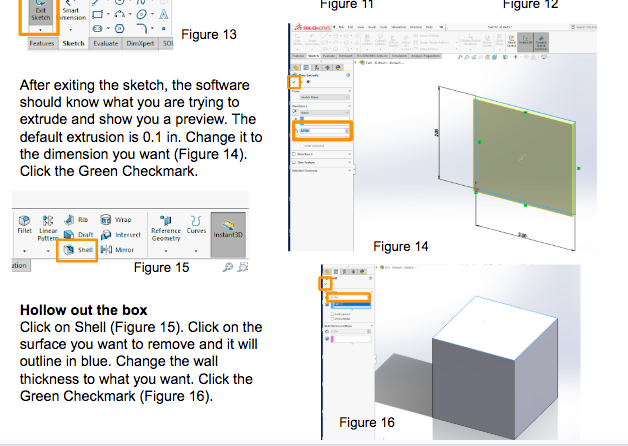628x446 pixels.
Task: Open the Curves dropdown arrow
Action: coord(196,251)
